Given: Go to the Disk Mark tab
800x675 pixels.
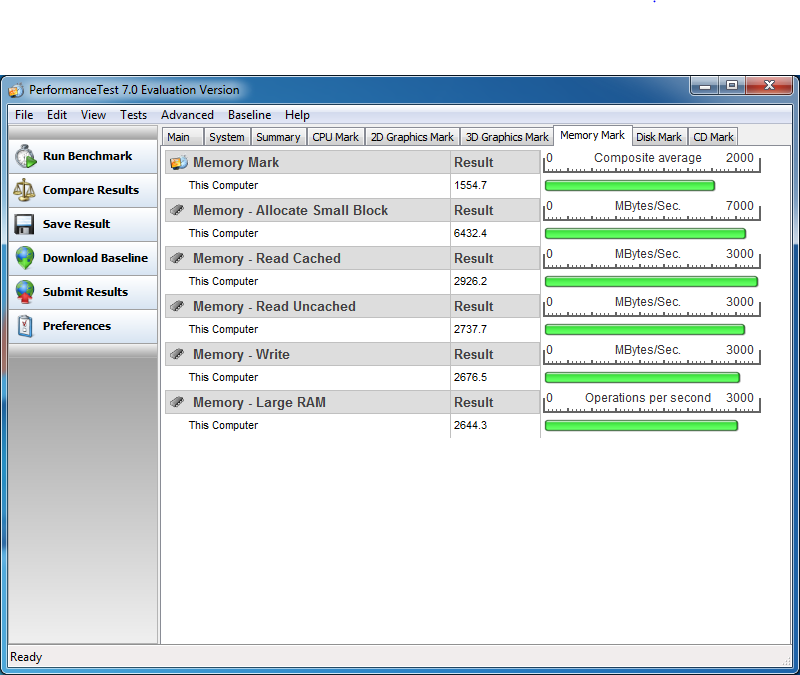Looking at the screenshot, I should [658, 137].
